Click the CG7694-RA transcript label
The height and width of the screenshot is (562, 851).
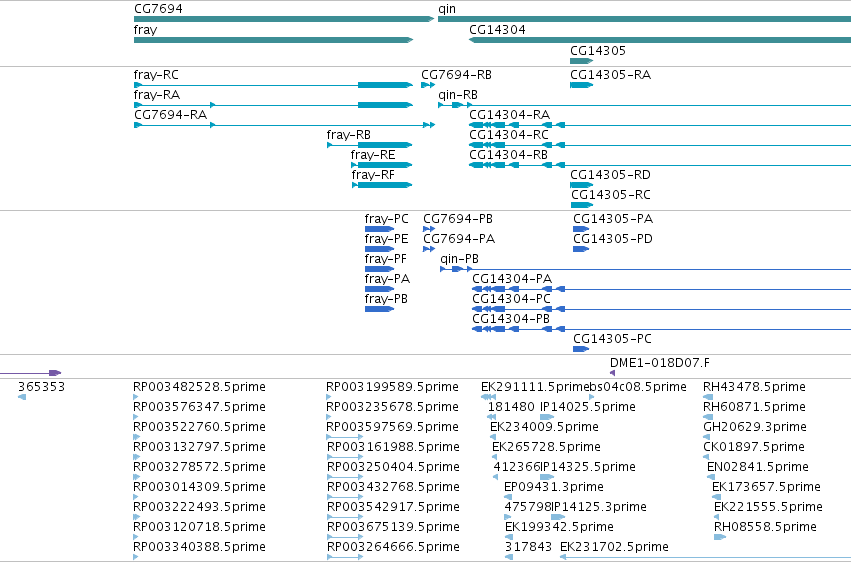point(170,115)
